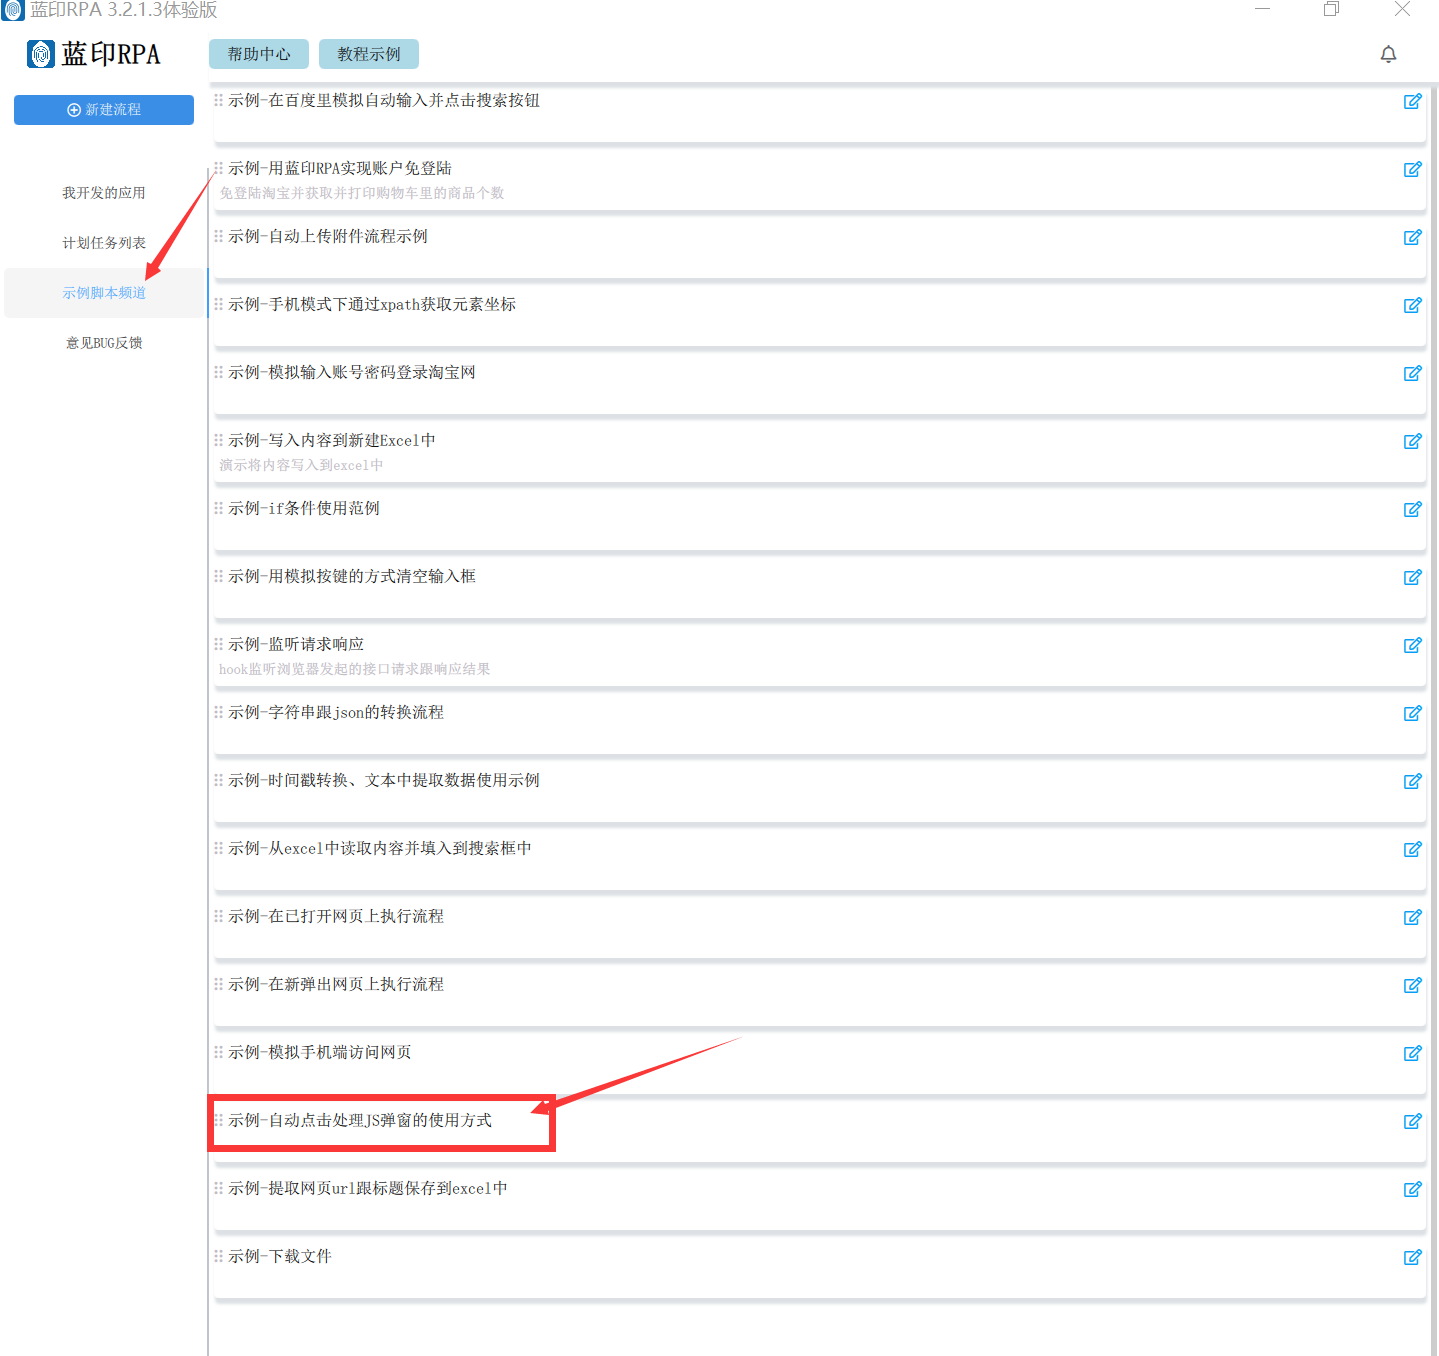Open 示例-从excel中读取内容并填入到搜索框中 entry

(x=380, y=848)
